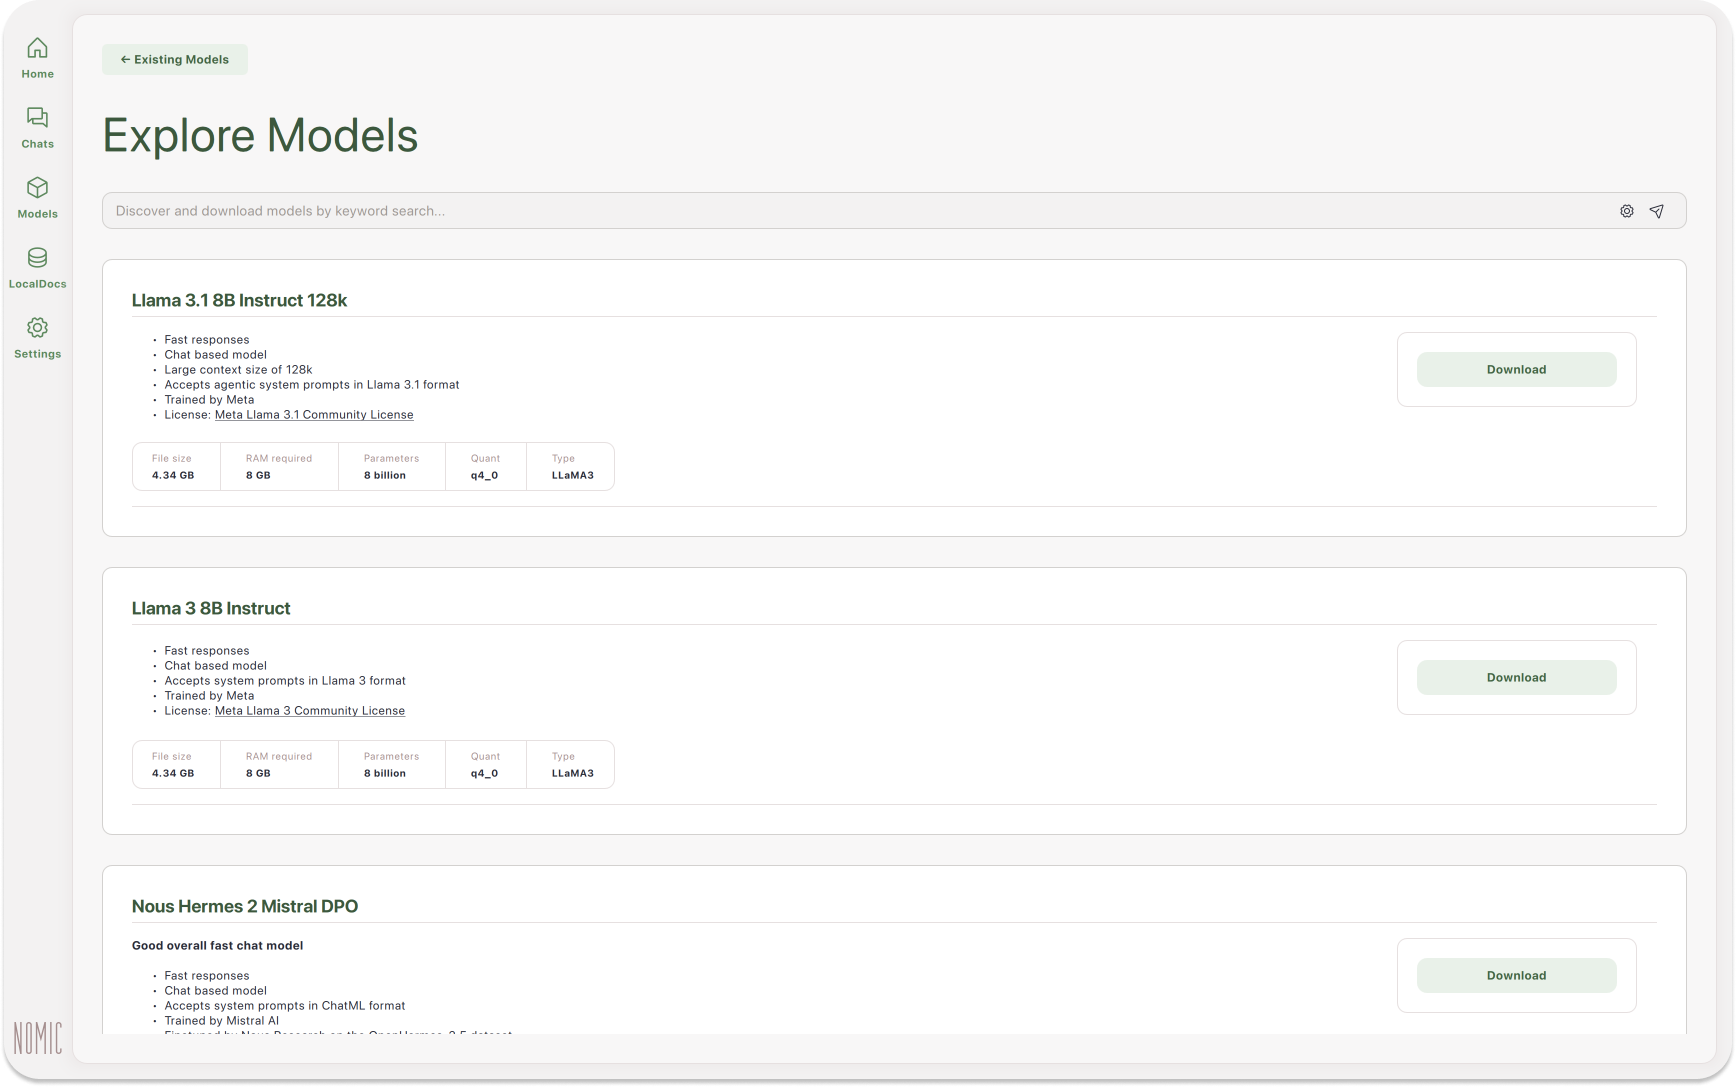The image size is (1736, 1087).
Task: Click the Llama 3.1 8B Instruct 128k title
Action: [x=239, y=300]
